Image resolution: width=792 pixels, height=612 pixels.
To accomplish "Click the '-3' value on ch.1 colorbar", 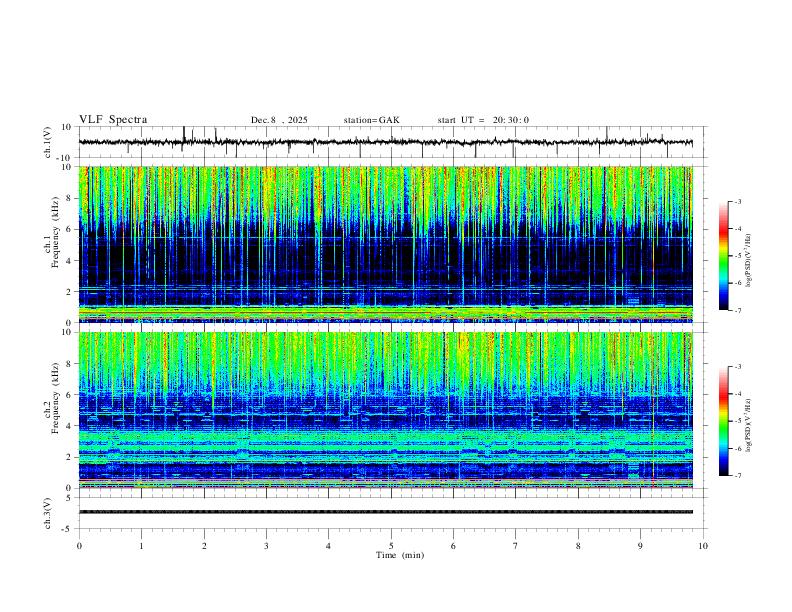I will pos(737,201).
